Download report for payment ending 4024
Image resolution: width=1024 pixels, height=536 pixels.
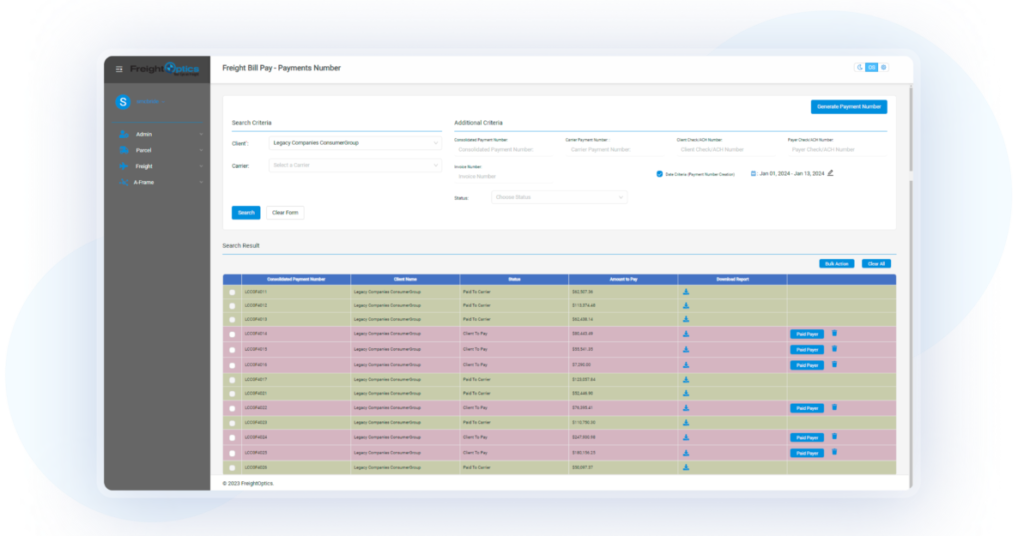click(x=686, y=437)
